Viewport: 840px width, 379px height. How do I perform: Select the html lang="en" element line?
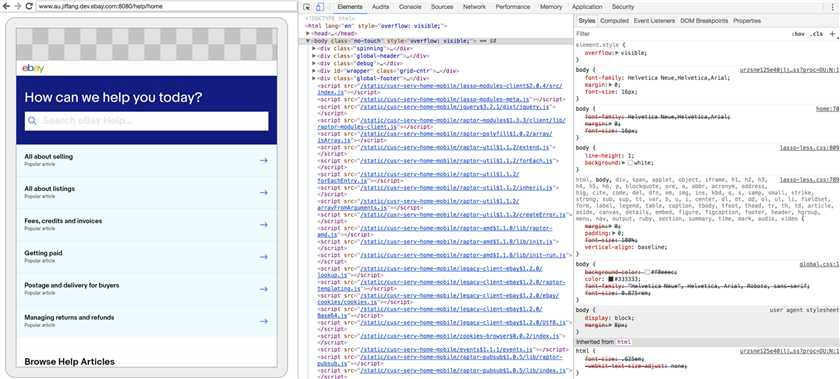[x=377, y=26]
